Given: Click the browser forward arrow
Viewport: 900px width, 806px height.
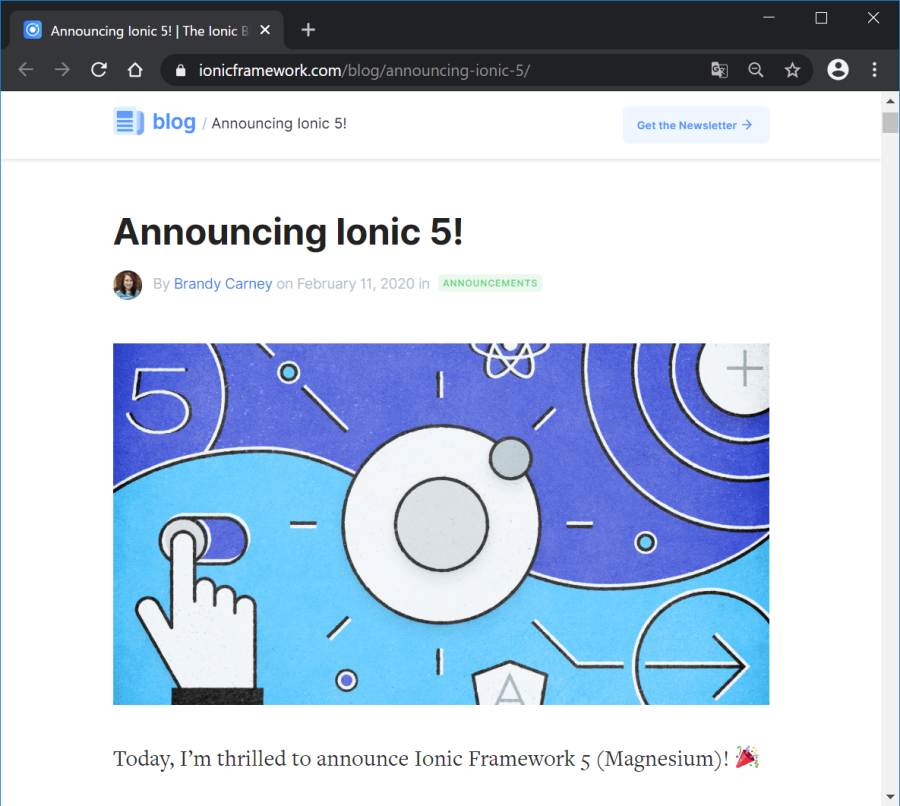Looking at the screenshot, I should [62, 70].
